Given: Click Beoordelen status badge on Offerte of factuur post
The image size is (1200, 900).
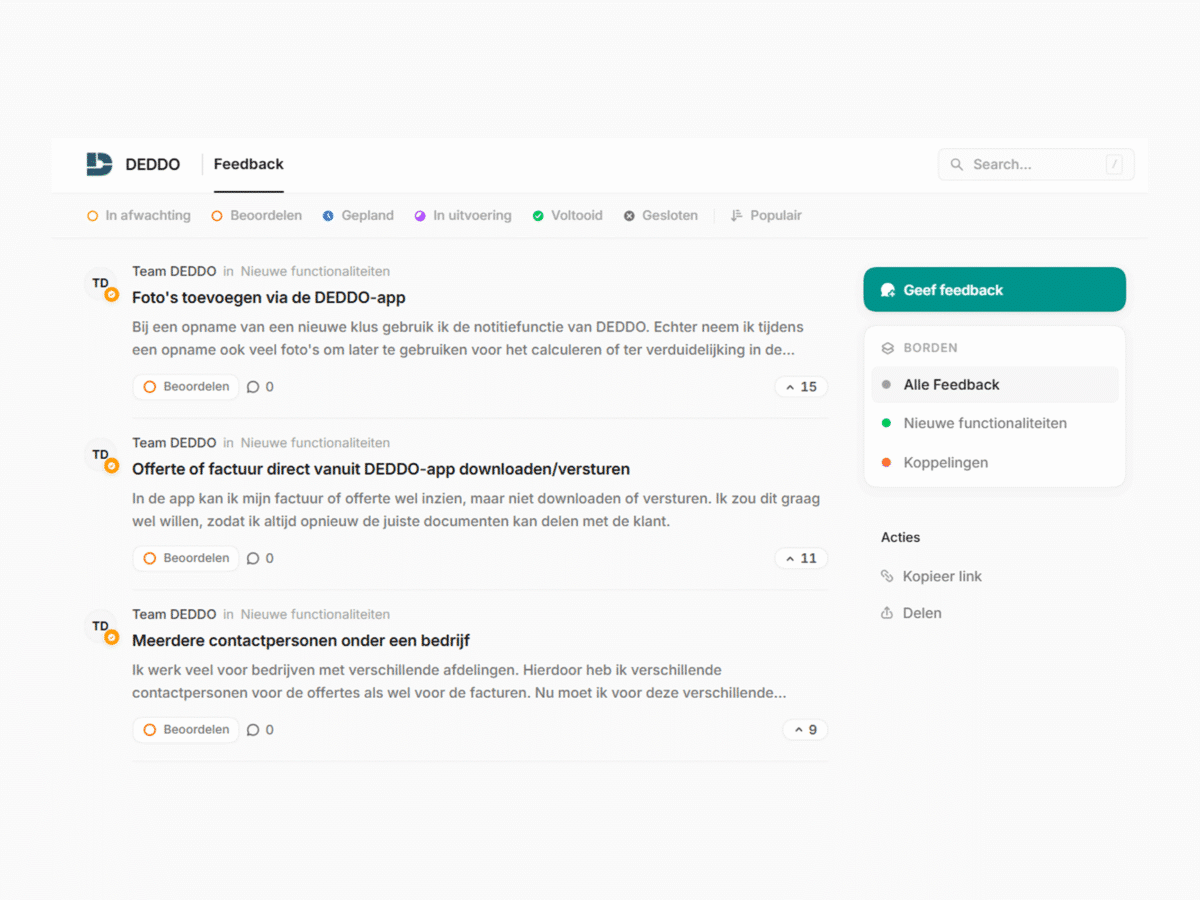Looking at the screenshot, I should (186, 558).
